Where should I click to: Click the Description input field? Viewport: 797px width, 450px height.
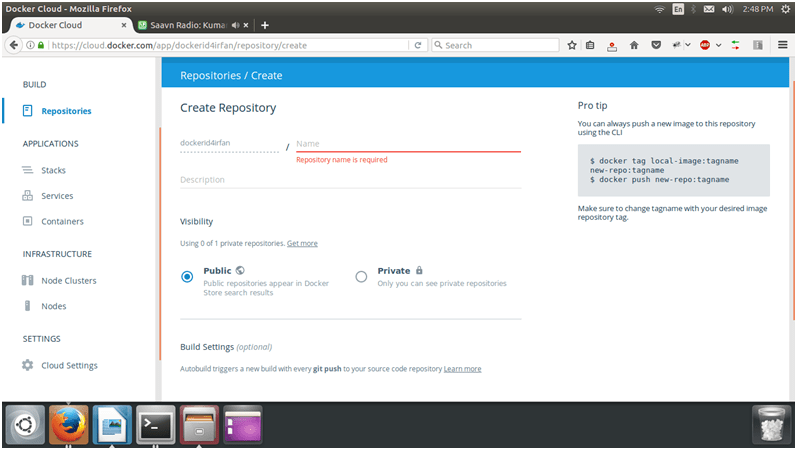tap(350, 180)
